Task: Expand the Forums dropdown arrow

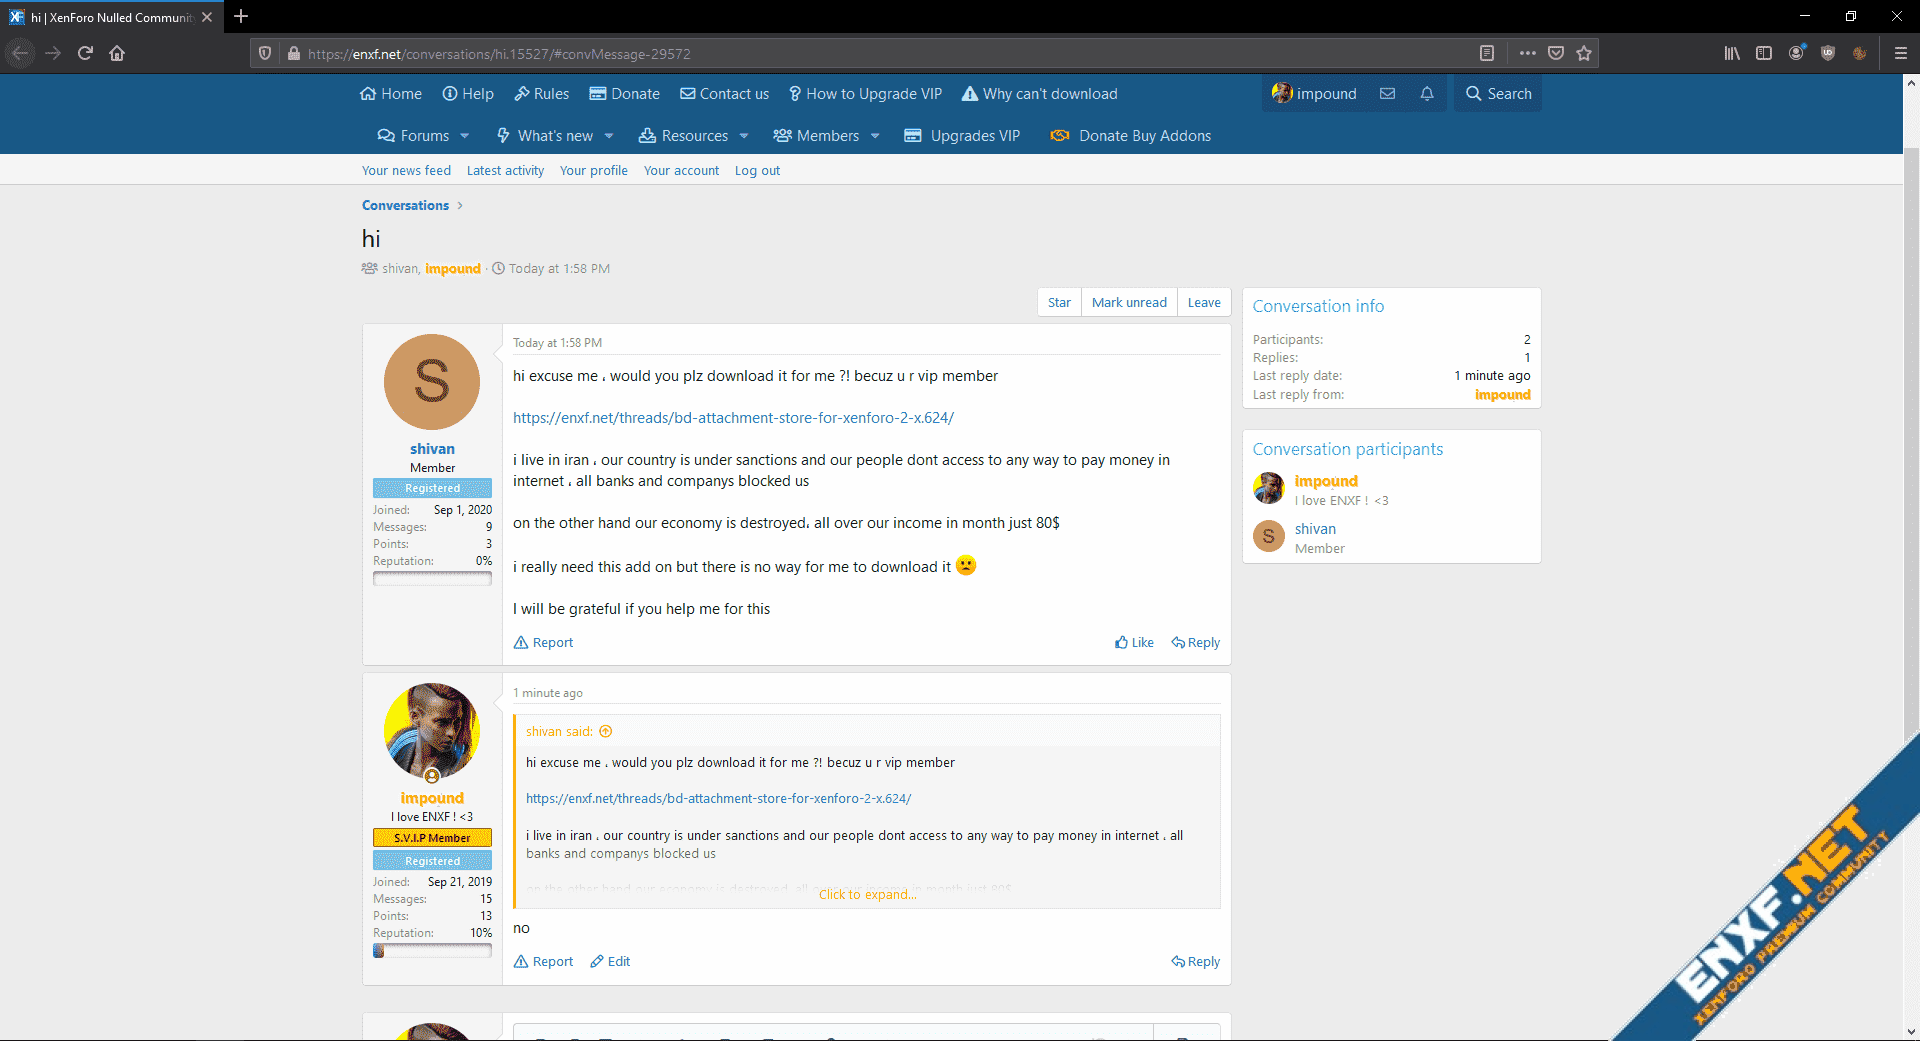Action: pyautogui.click(x=464, y=136)
